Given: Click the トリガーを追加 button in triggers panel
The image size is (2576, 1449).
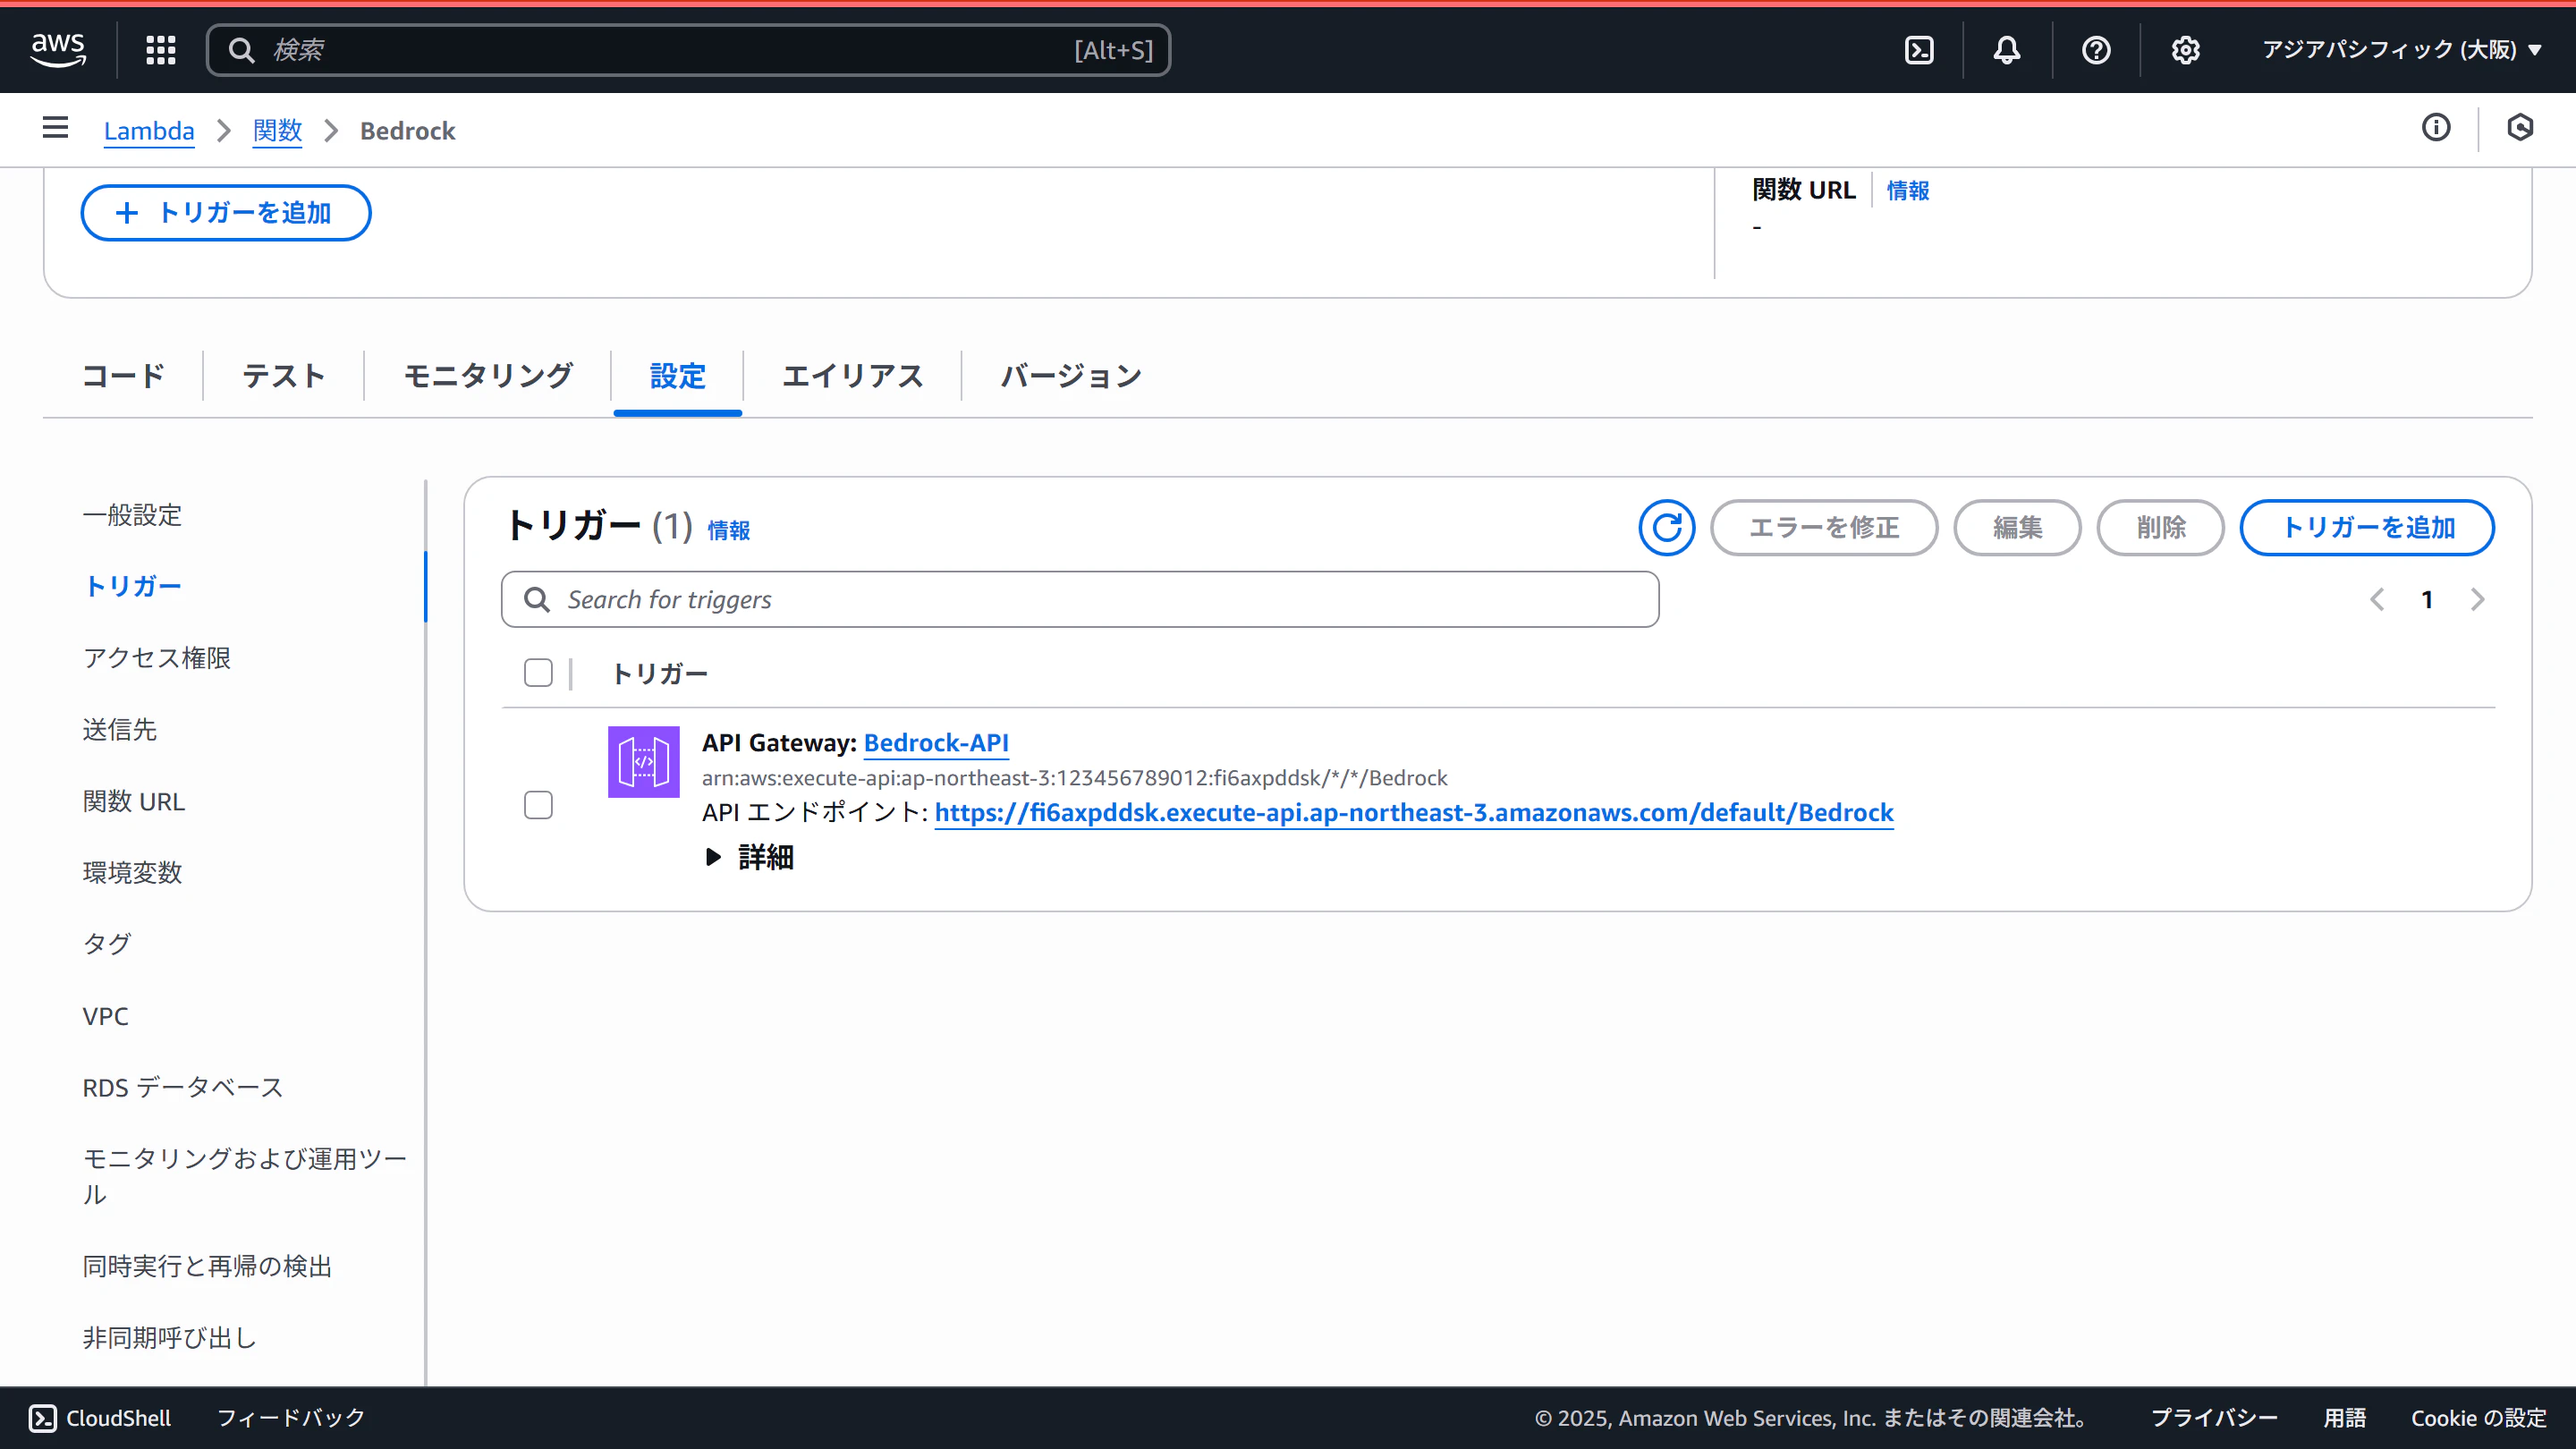Looking at the screenshot, I should pos(2366,527).
